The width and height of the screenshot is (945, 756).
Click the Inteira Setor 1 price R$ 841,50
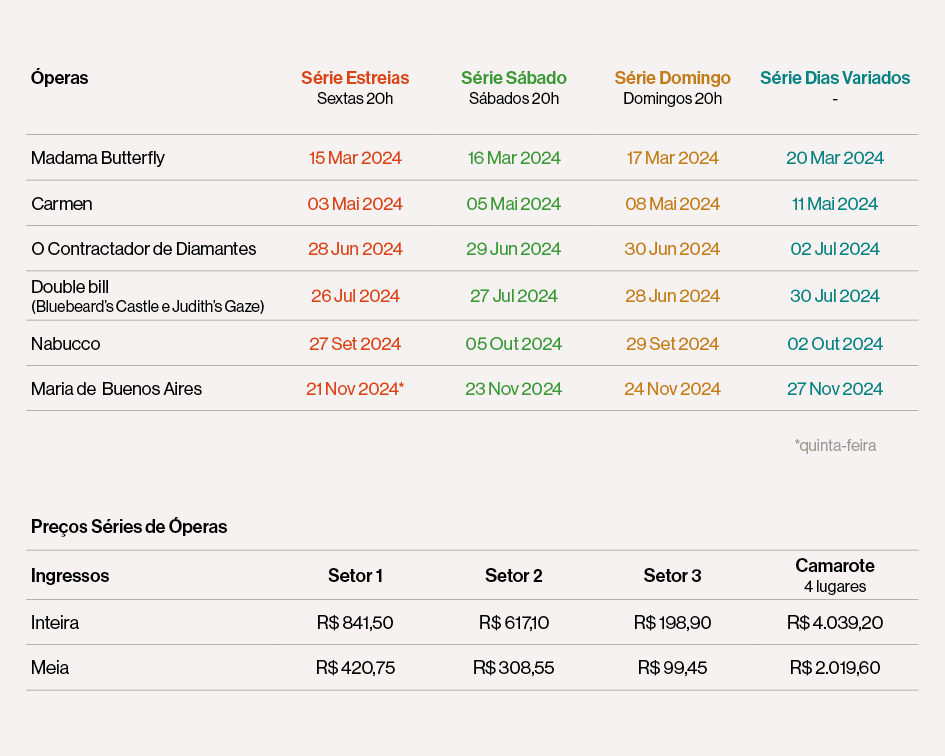pyautogui.click(x=355, y=623)
